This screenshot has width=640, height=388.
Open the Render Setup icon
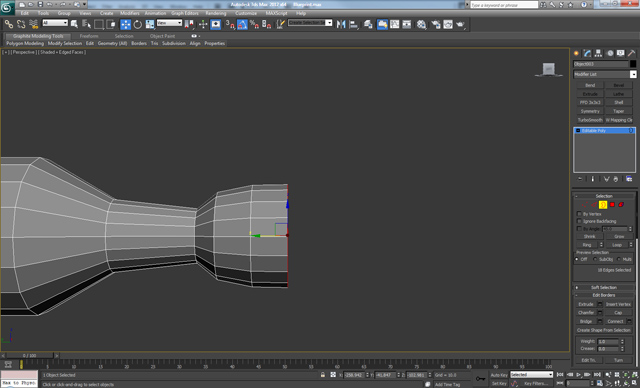pos(436,24)
